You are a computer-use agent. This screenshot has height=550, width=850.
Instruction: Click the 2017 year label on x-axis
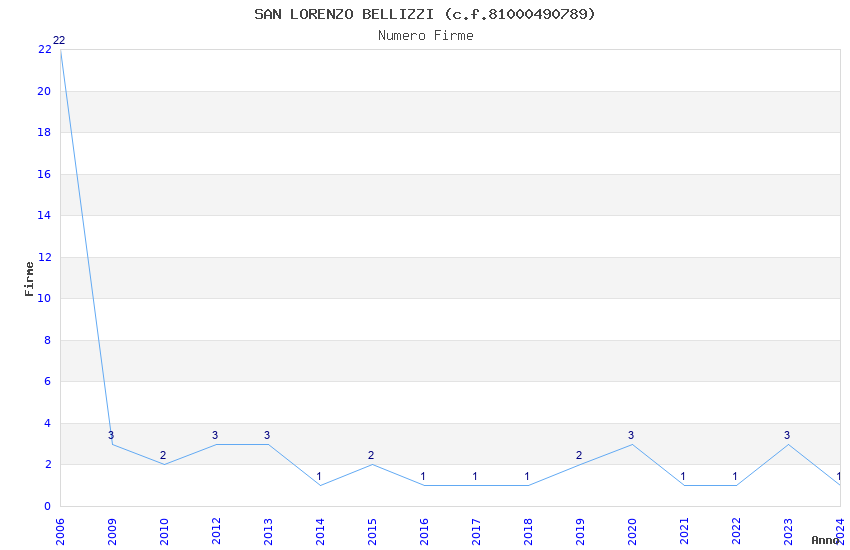(476, 526)
